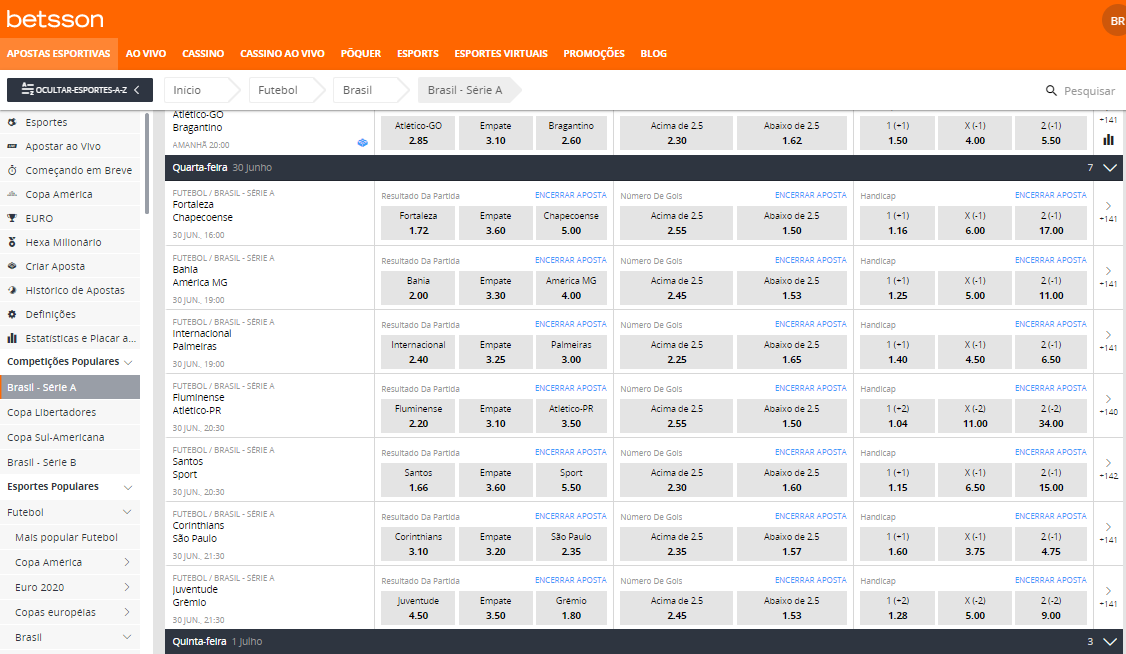This screenshot has height=654, width=1126.
Task: Click Encerrar Aposta for Corinthians Número De Gols
Action: click(x=811, y=516)
